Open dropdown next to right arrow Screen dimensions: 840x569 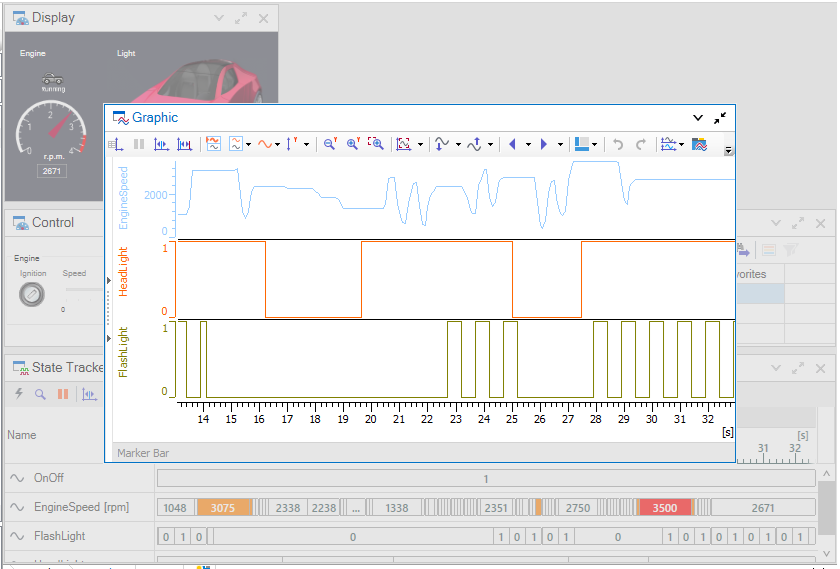(560, 145)
